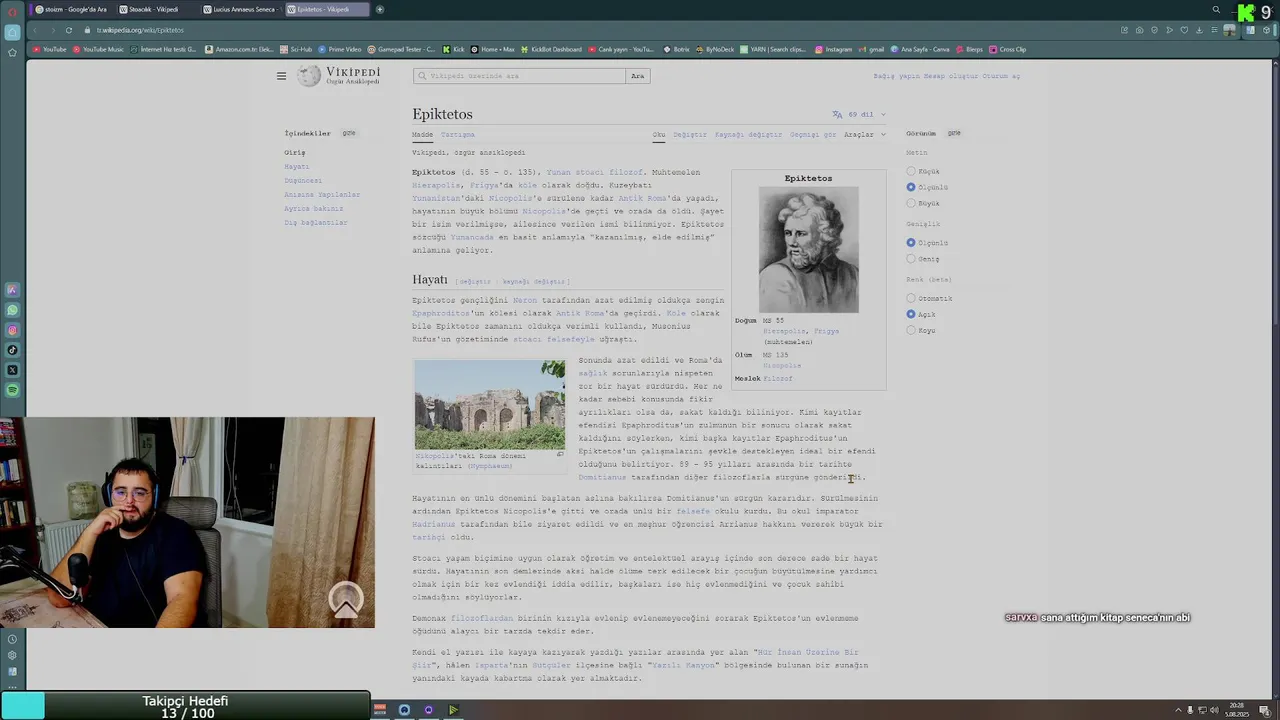Open the Epaphroditos link
1280x720 pixels.
(441, 313)
